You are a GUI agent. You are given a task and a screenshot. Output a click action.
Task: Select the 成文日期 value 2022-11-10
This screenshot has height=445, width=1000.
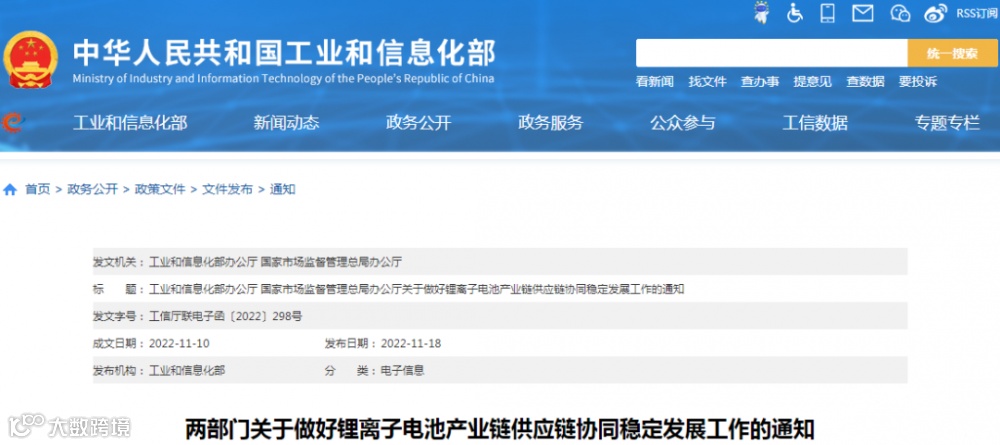click(x=179, y=344)
